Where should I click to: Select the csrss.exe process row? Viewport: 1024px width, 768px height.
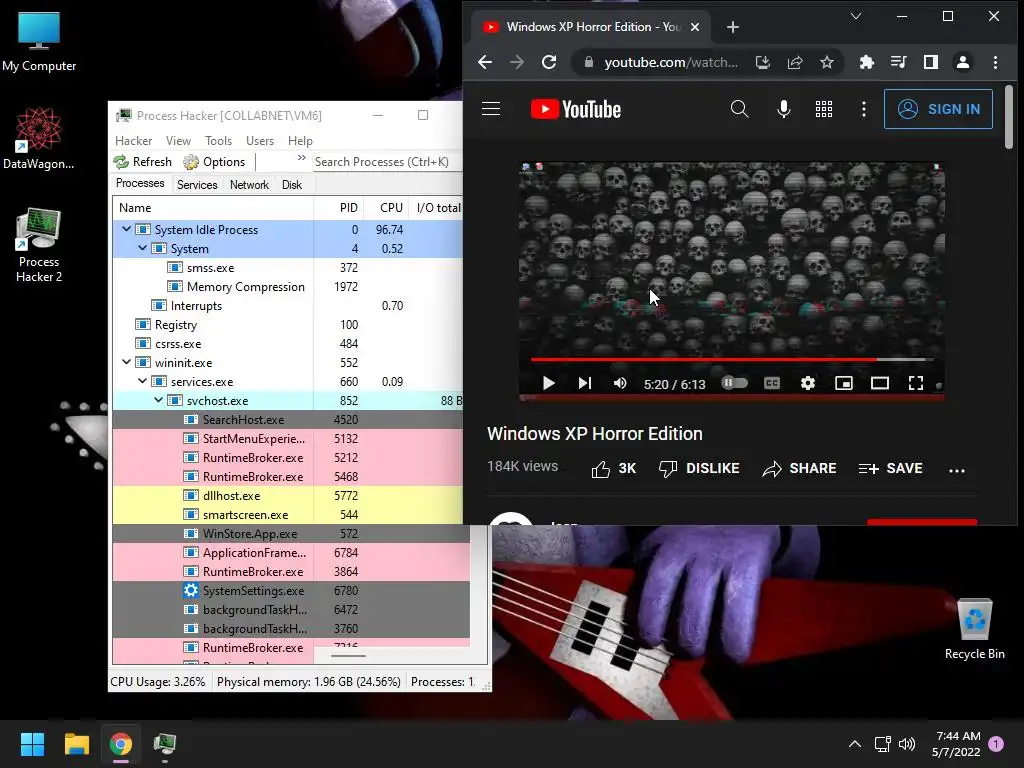(287, 344)
